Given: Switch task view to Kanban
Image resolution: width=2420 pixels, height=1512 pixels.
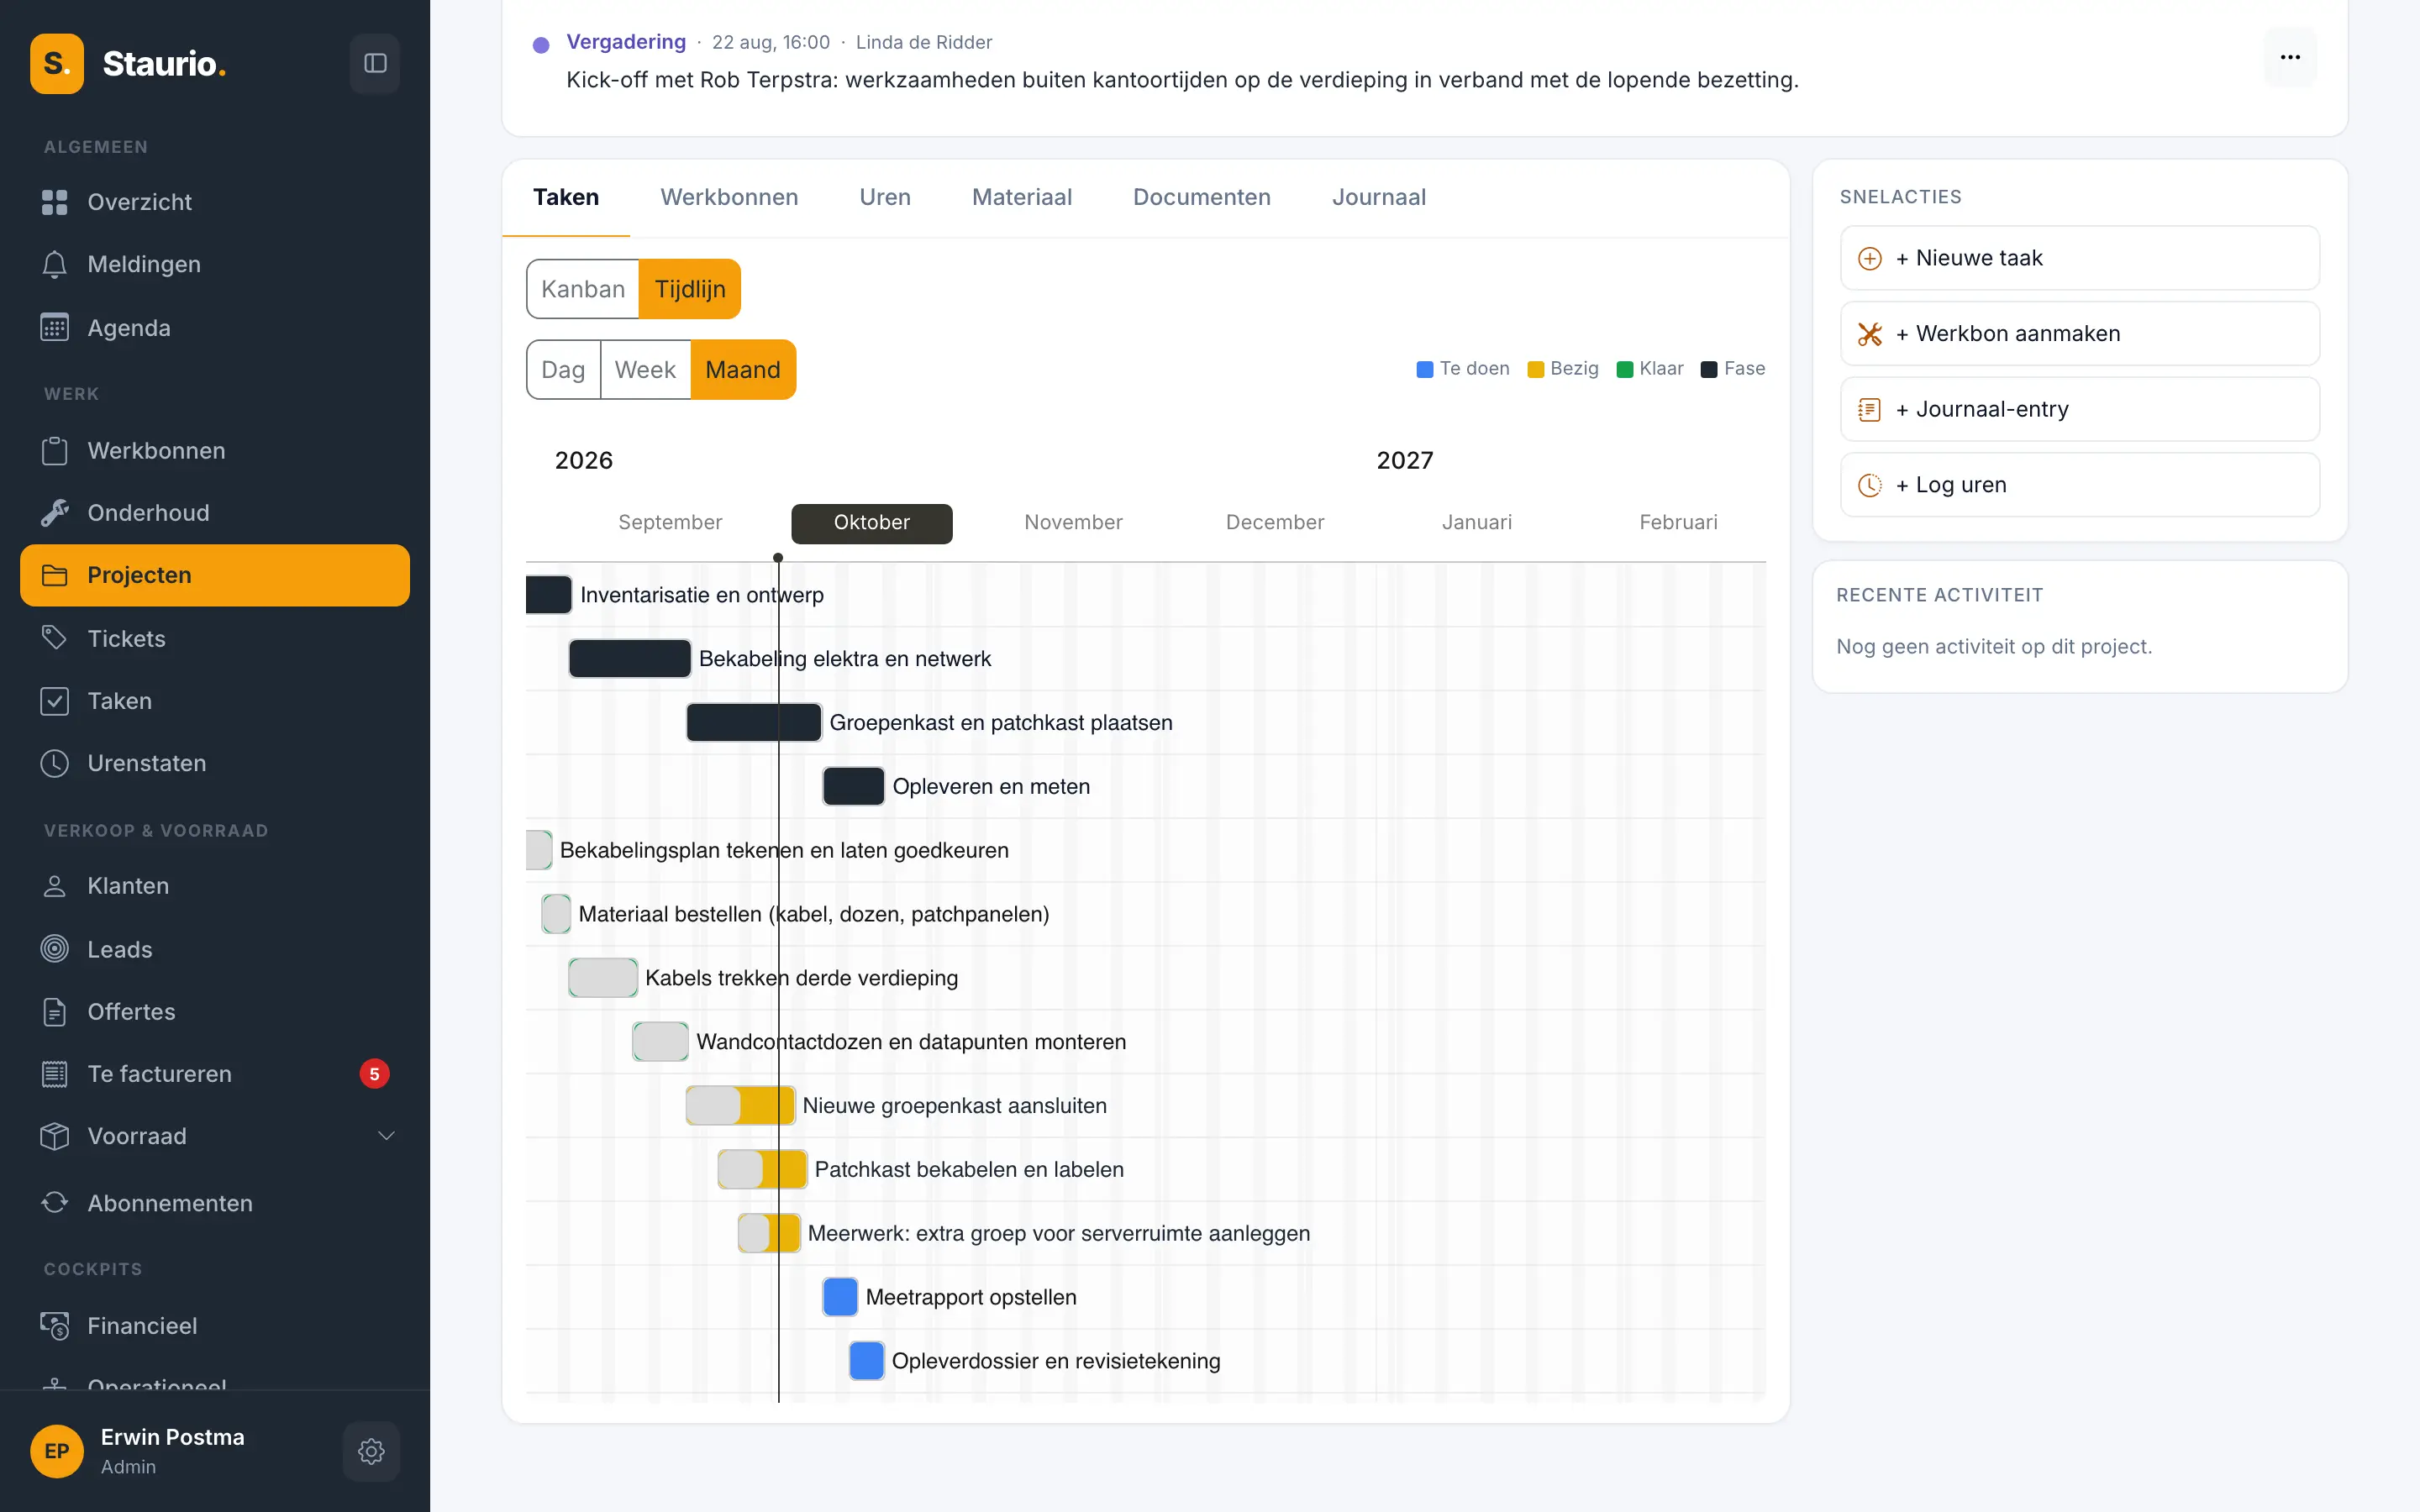Looking at the screenshot, I should point(583,289).
